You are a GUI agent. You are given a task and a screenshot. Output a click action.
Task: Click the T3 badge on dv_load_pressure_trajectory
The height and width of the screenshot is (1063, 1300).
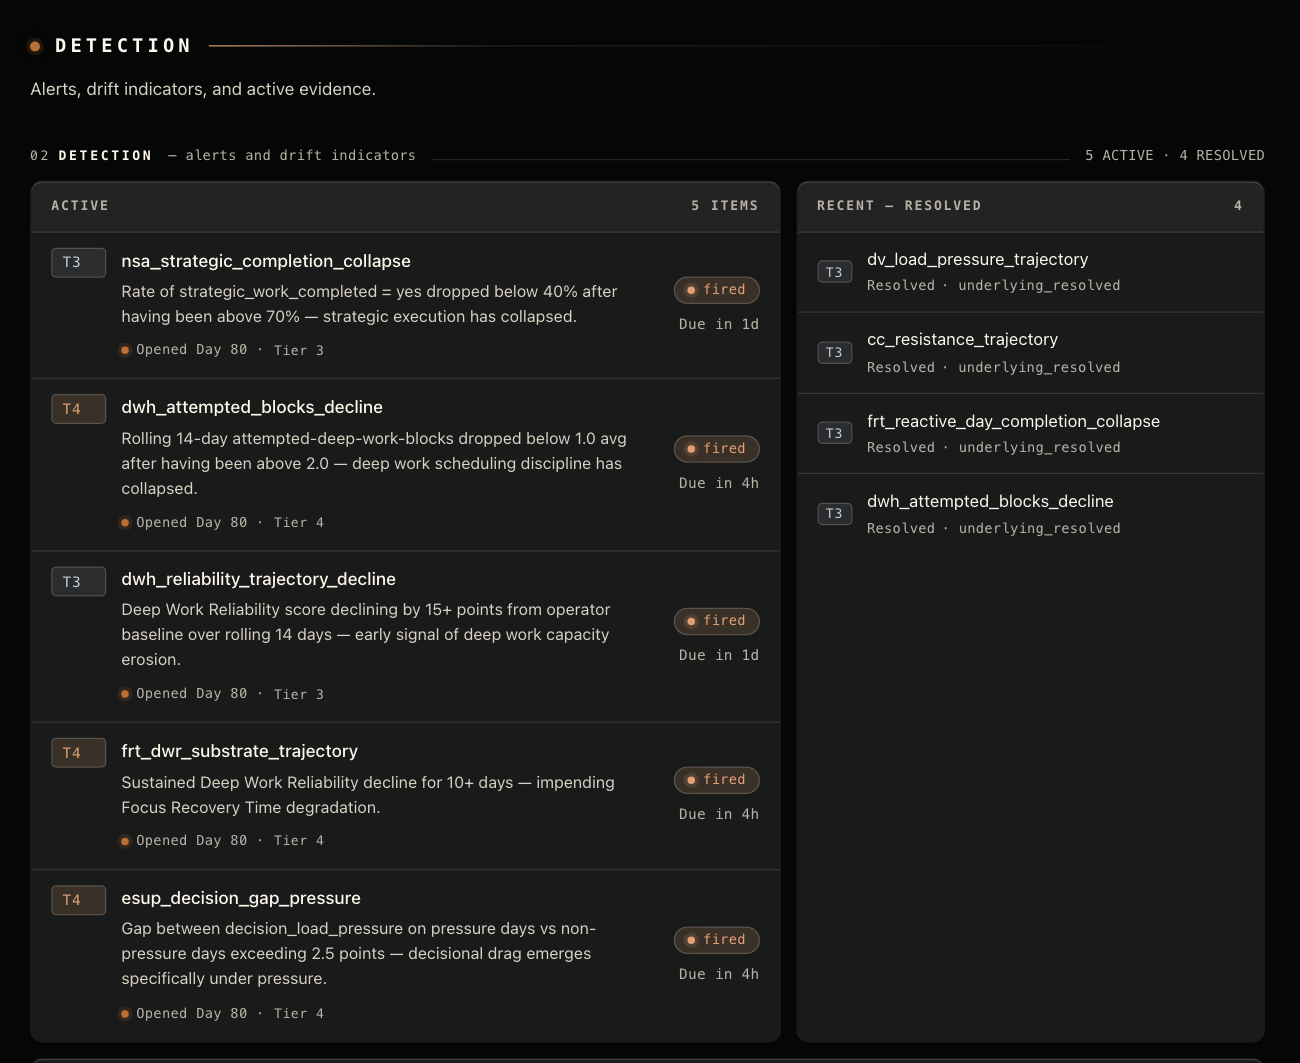pyautogui.click(x=834, y=272)
